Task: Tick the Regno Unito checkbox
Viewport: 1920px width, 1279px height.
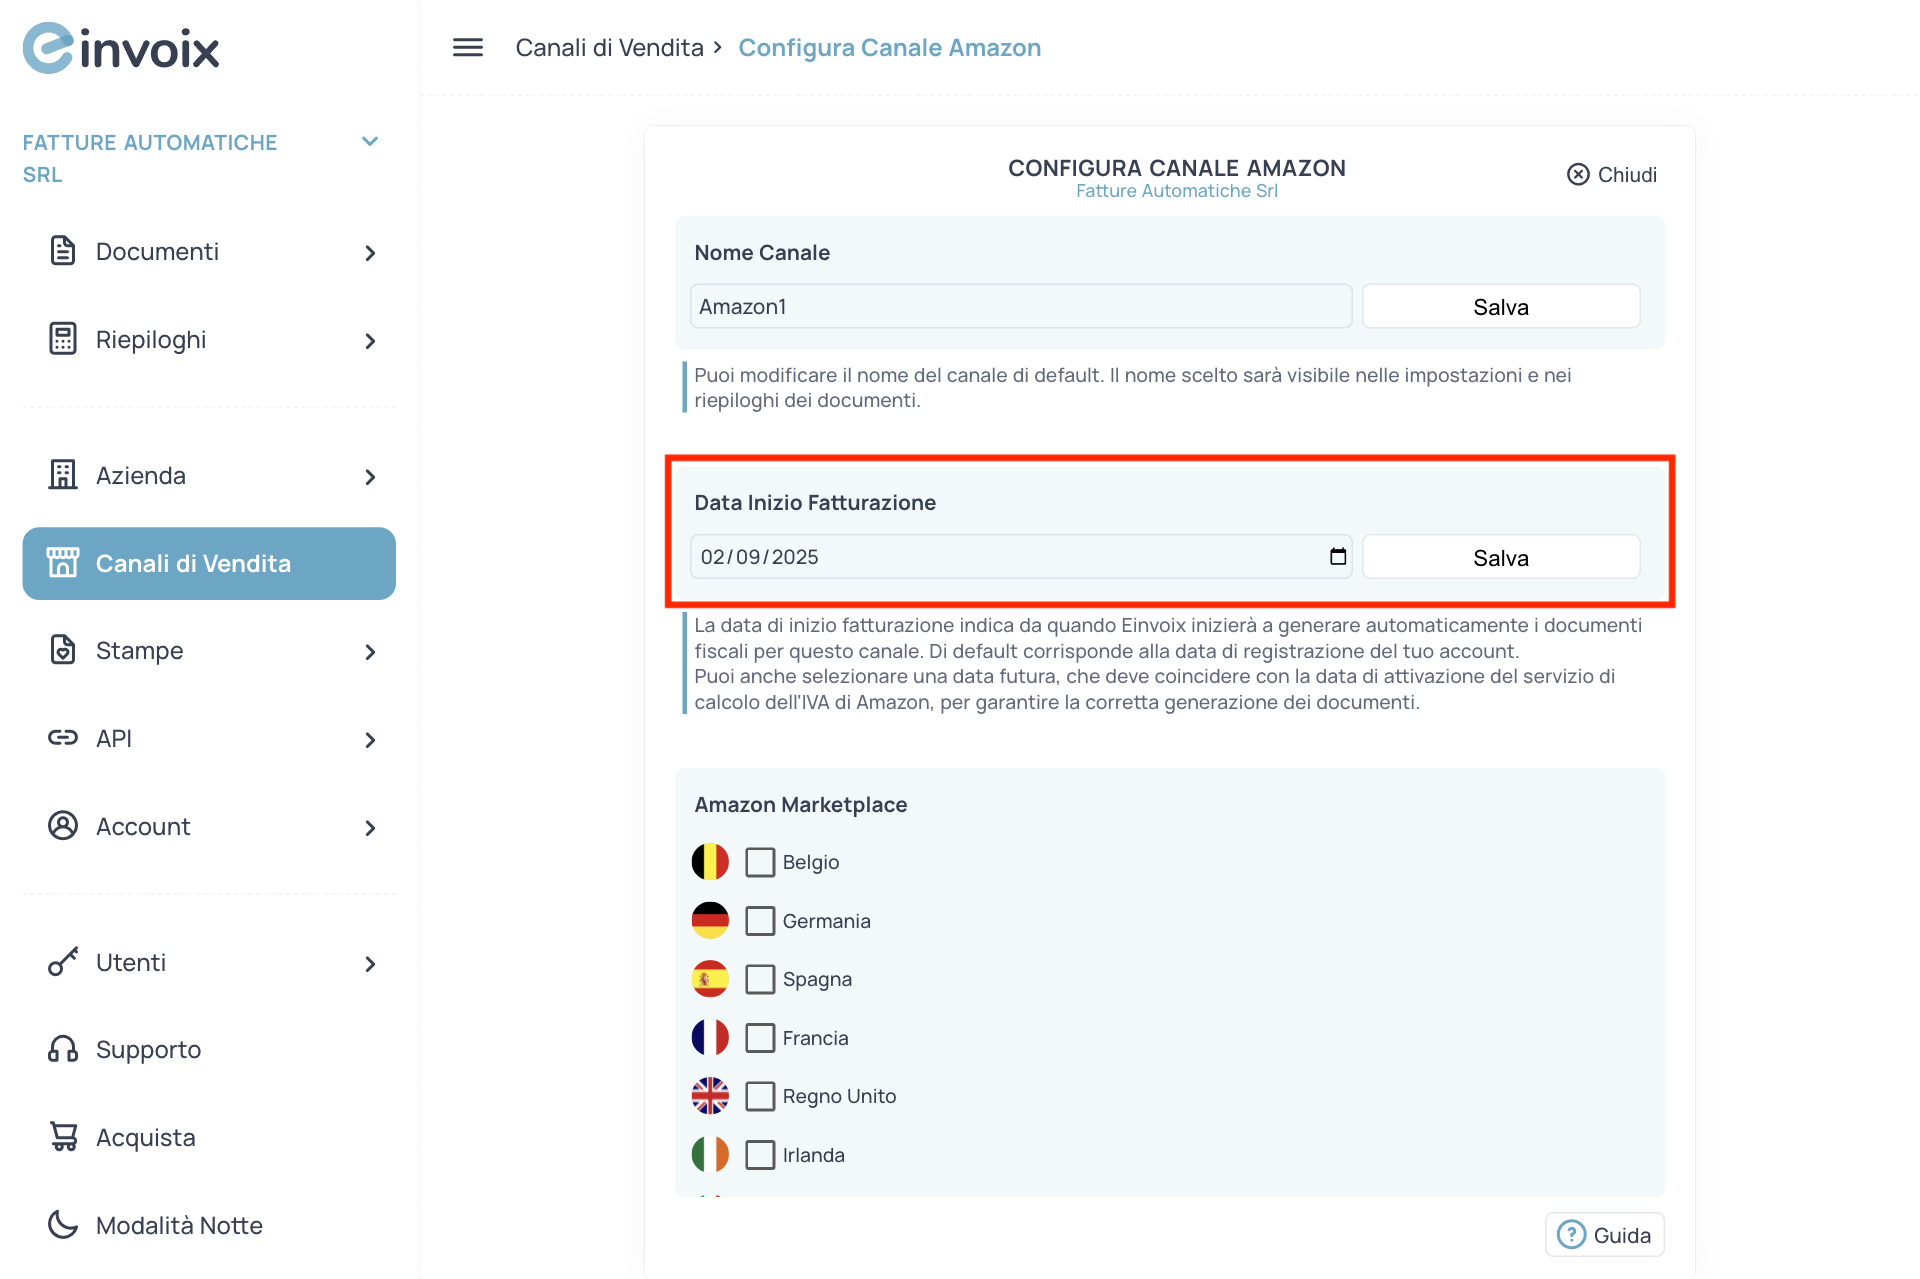Action: coord(760,1095)
